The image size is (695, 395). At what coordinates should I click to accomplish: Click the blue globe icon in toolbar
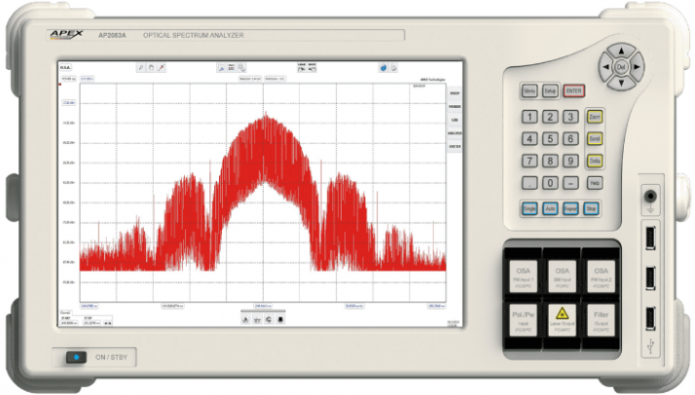click(x=383, y=68)
